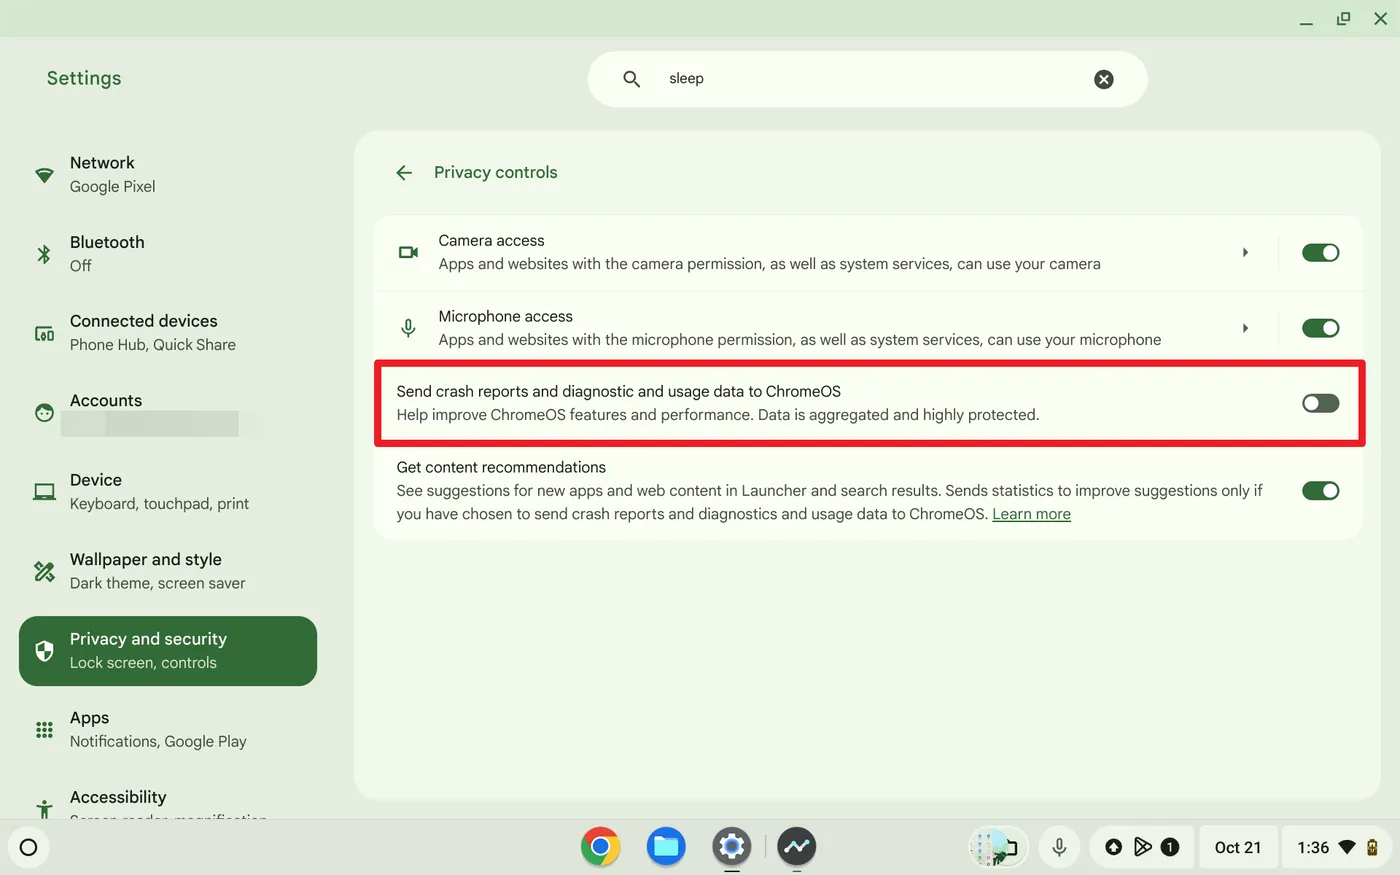1400x875 pixels.
Task: Click the Wi-Fi status icon in tray
Action: [1347, 847]
